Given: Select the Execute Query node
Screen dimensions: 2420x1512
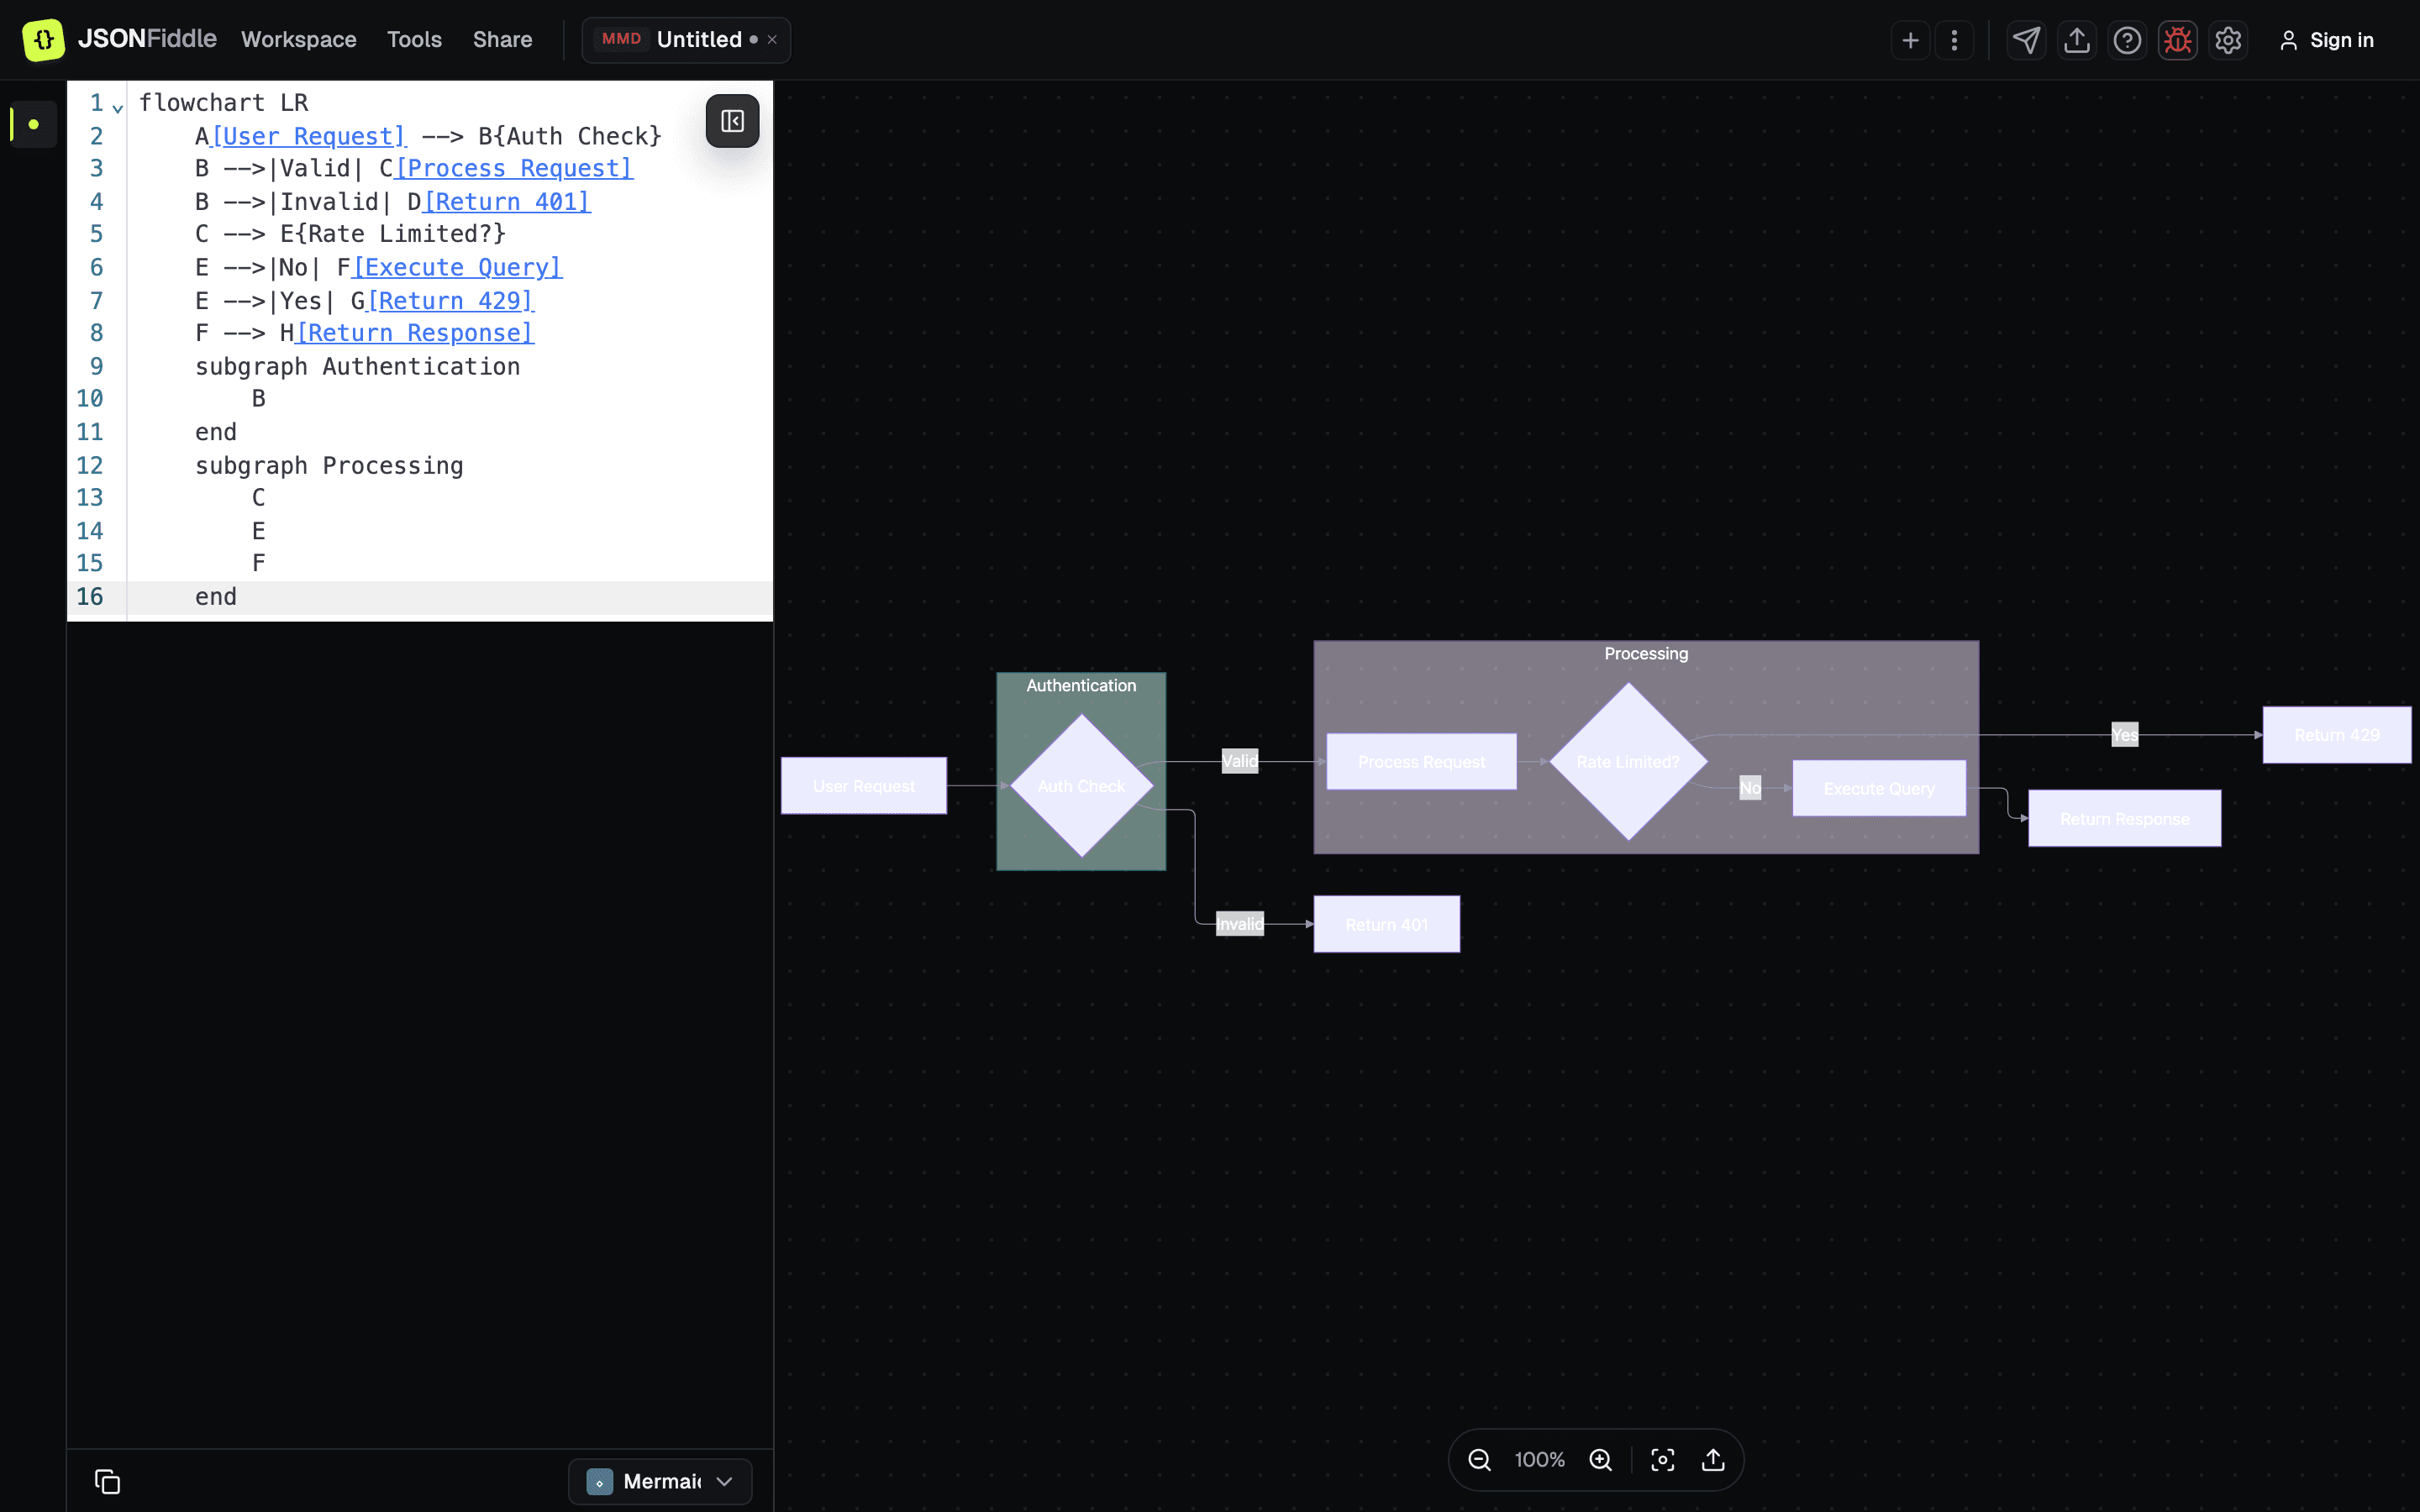Looking at the screenshot, I should 1879,789.
